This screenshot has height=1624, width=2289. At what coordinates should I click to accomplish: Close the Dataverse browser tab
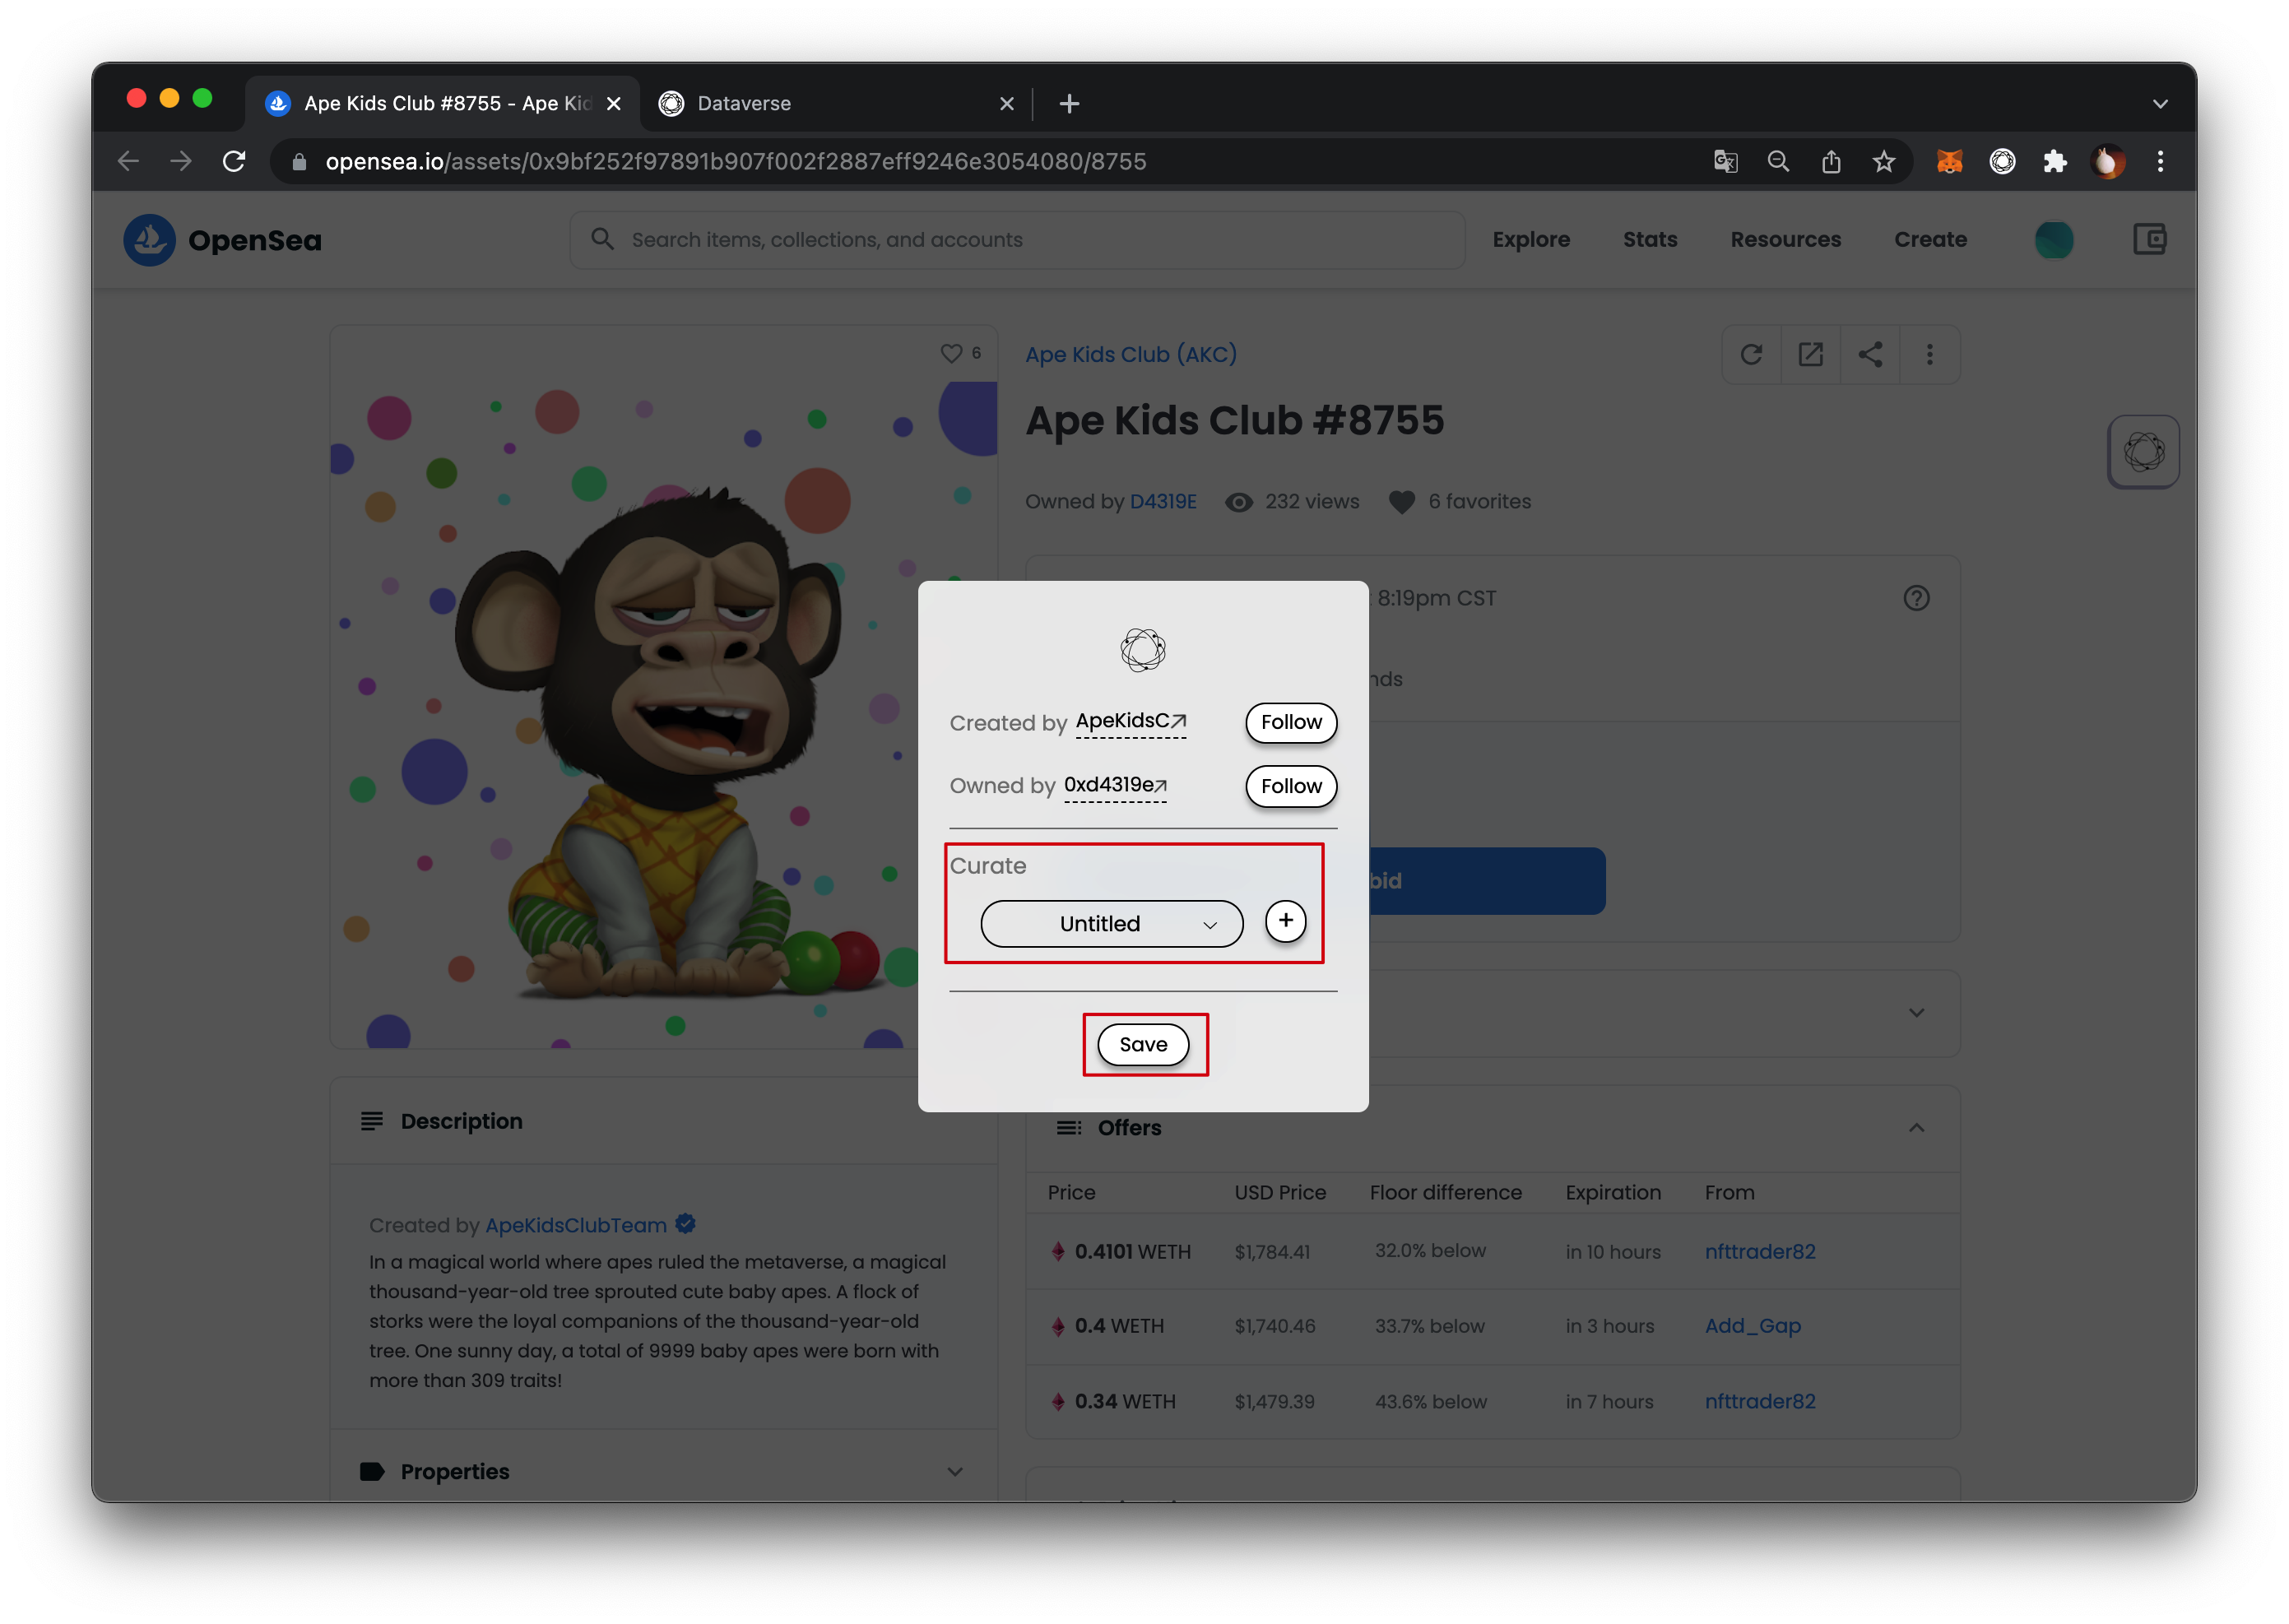(1006, 104)
